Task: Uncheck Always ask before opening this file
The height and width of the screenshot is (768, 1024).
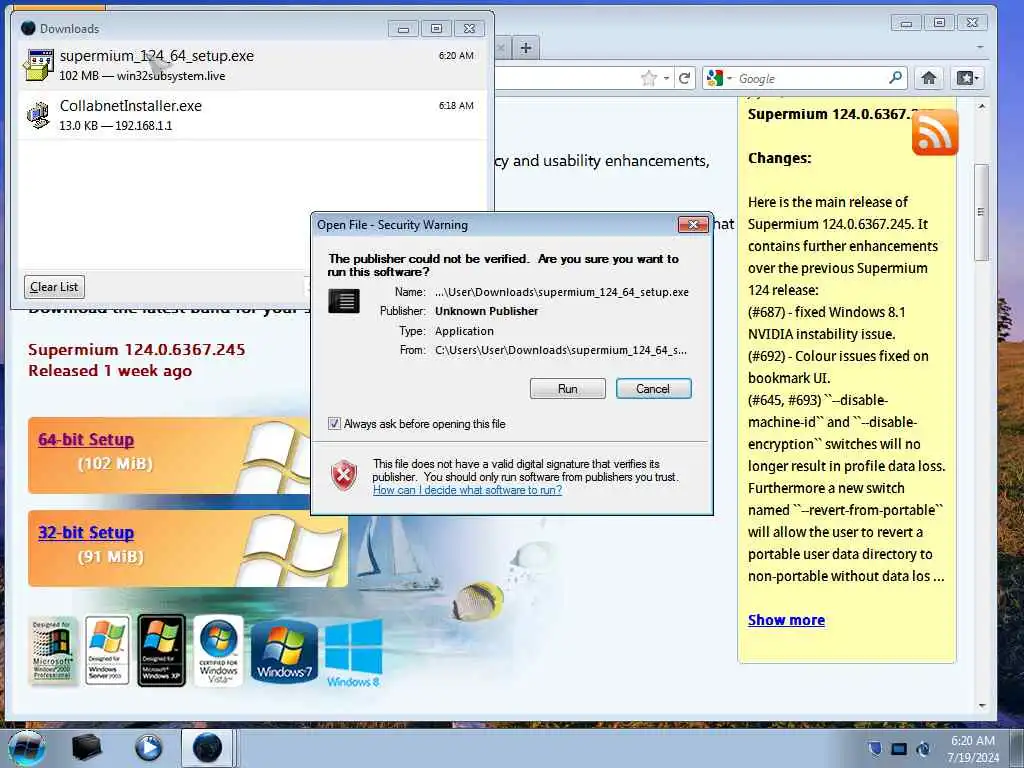Action: (334, 424)
